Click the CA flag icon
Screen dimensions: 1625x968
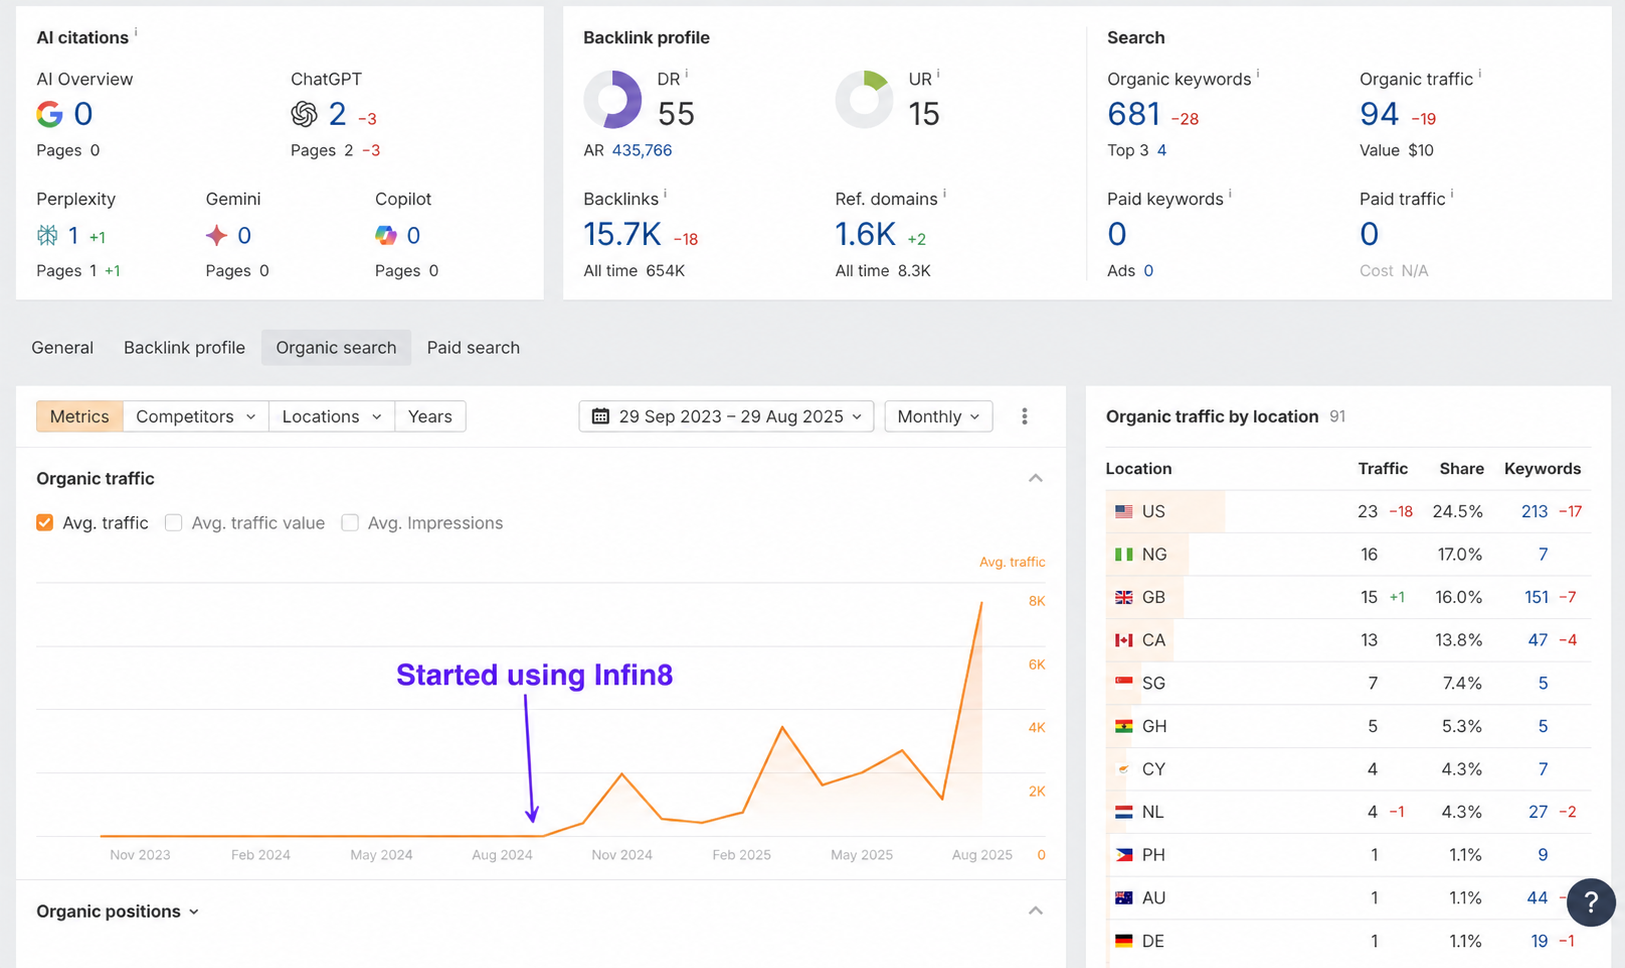pyautogui.click(x=1124, y=640)
